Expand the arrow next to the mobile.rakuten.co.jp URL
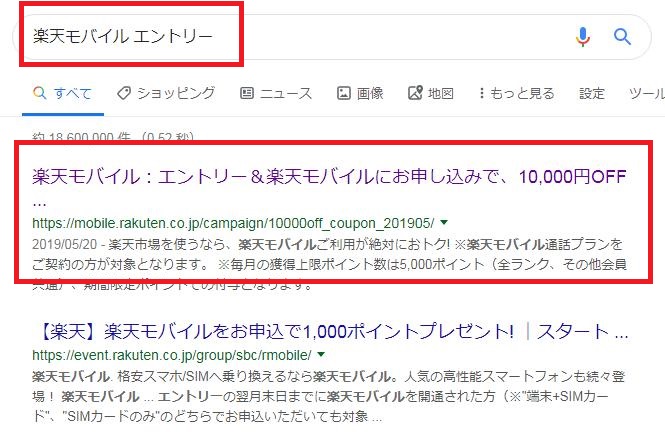Screen dimensions: 665x440 (x=444, y=222)
